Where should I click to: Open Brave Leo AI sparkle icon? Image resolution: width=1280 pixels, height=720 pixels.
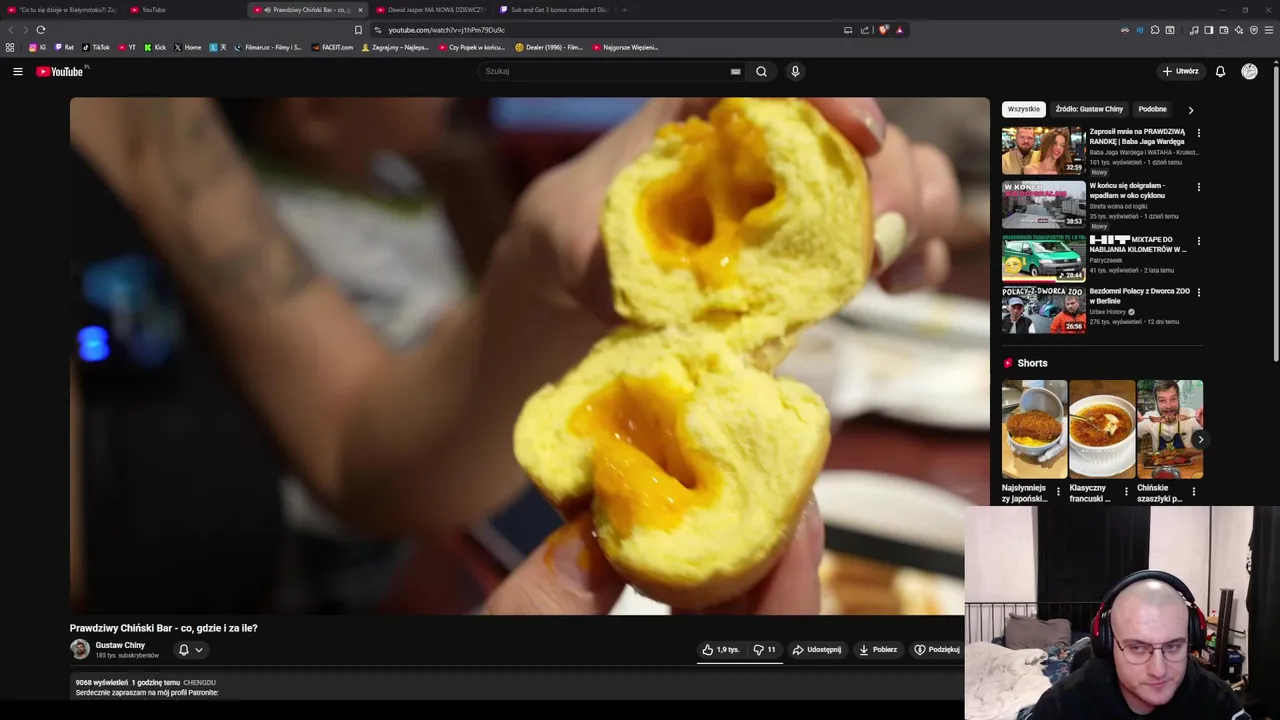pyautogui.click(x=1239, y=30)
